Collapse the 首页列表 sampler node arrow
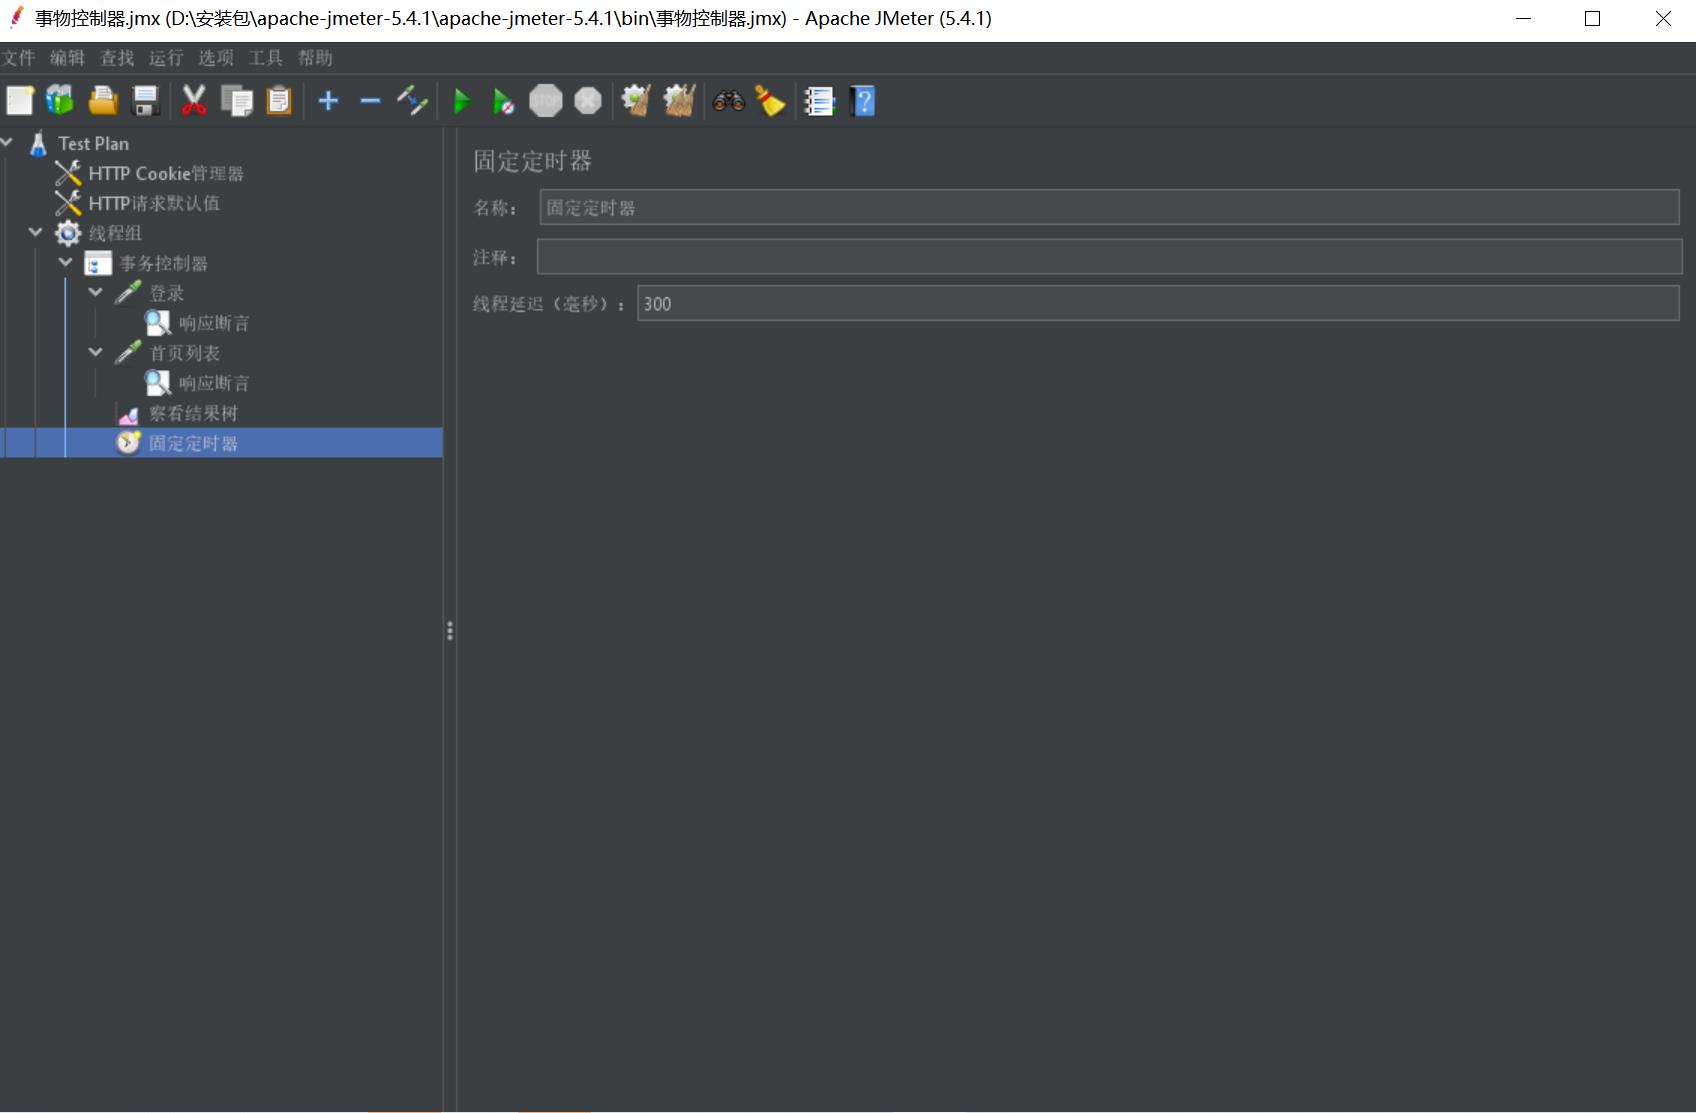 (x=96, y=352)
